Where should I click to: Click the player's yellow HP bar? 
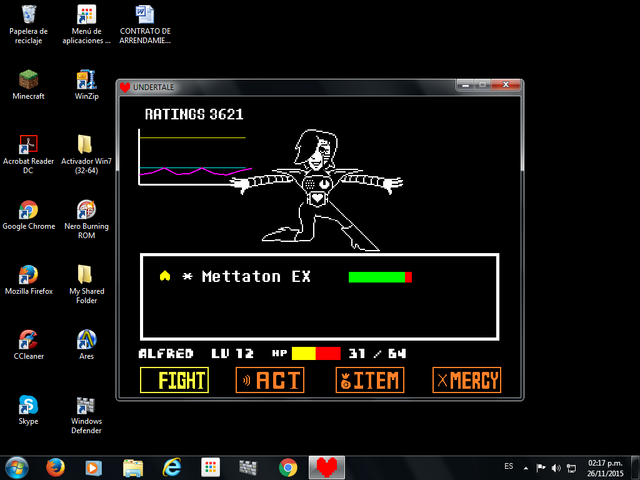(316, 353)
